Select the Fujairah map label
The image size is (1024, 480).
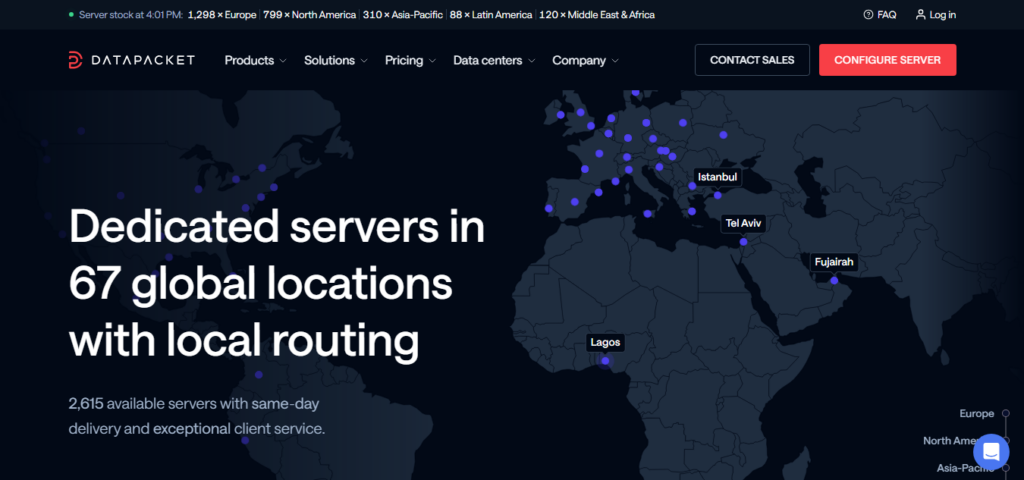point(834,263)
